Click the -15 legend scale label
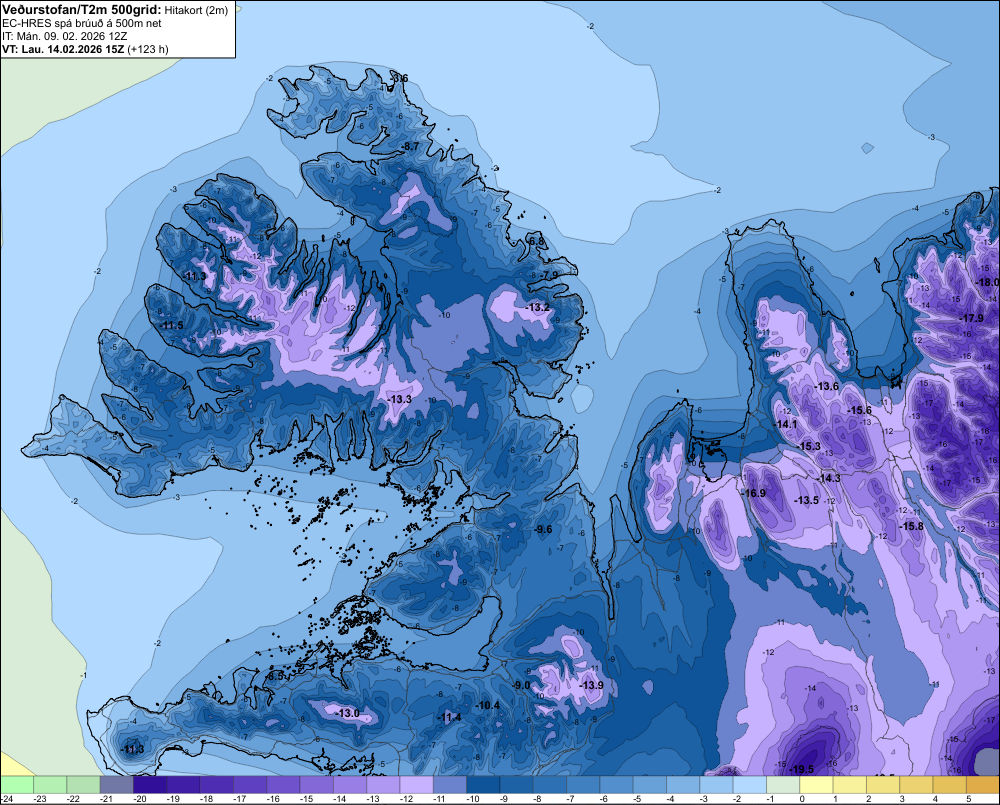Screen dimensions: 1000x805 pyautogui.click(x=307, y=799)
